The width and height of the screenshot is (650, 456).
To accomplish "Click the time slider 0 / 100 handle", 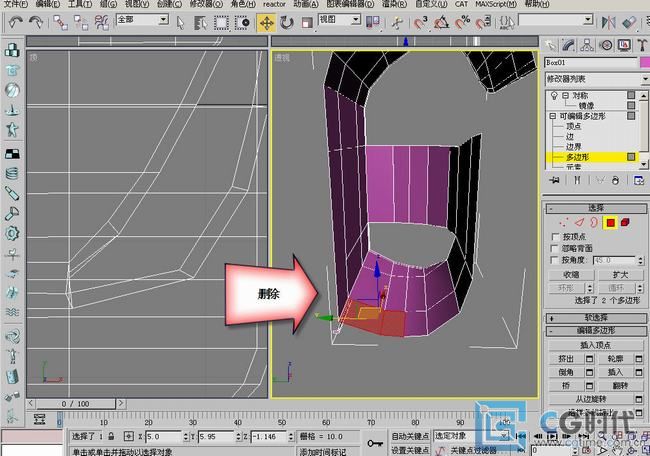I will pyautogui.click(x=76, y=404).
